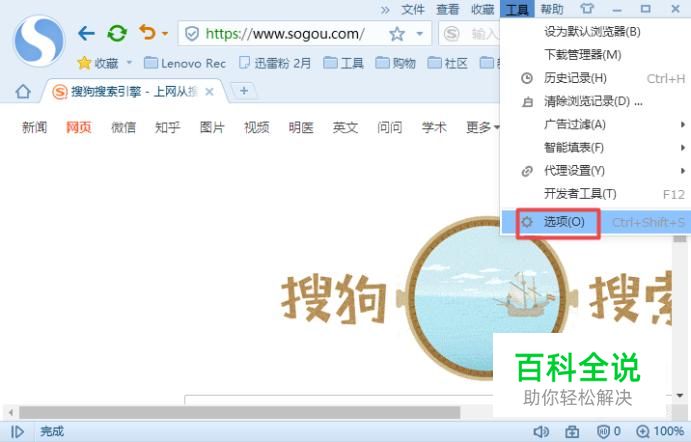Open the 迅雷粉 2月 bookmark
This screenshot has width=691, height=442.
[275, 63]
